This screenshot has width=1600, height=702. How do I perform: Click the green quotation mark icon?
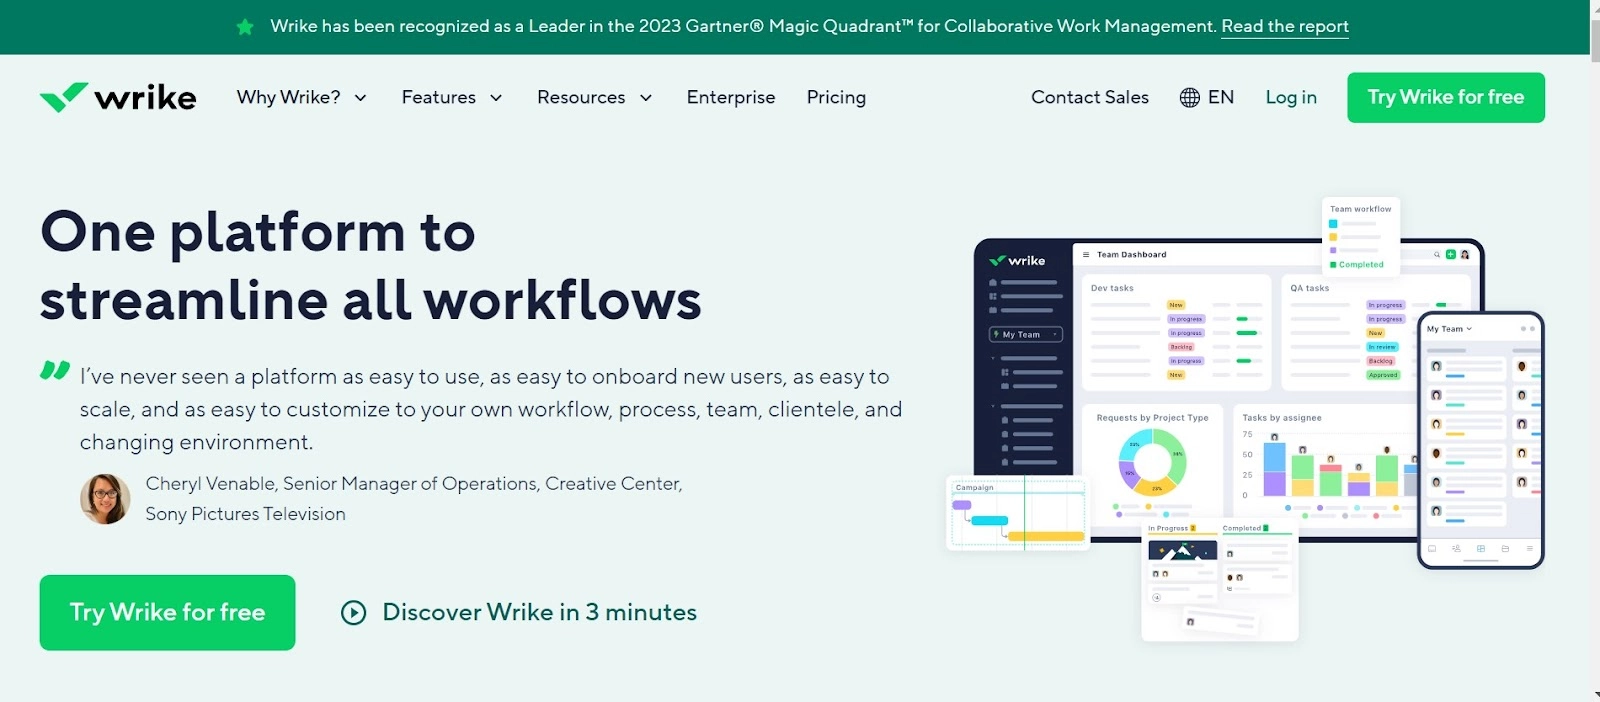pos(55,371)
